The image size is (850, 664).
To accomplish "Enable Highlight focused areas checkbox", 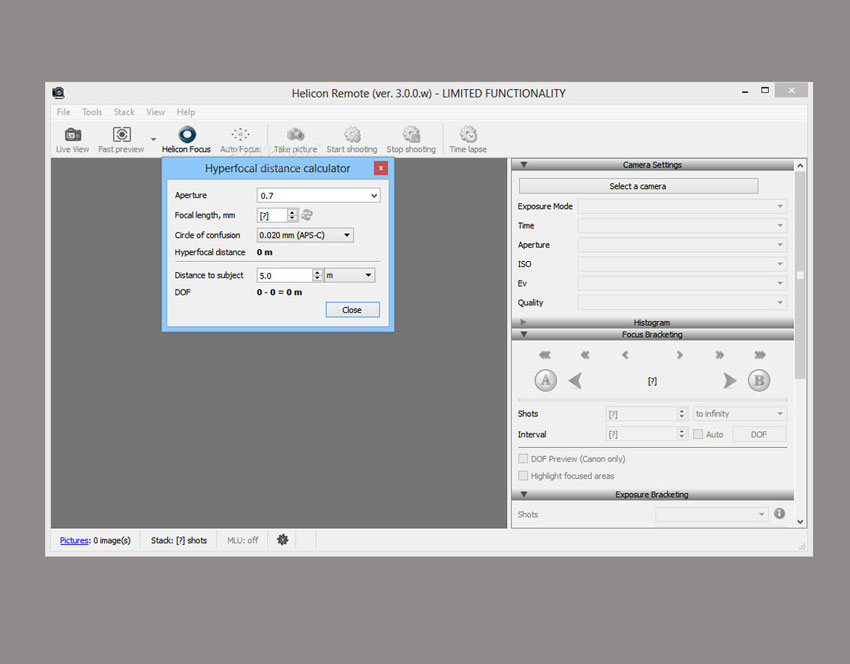I will tap(523, 476).
